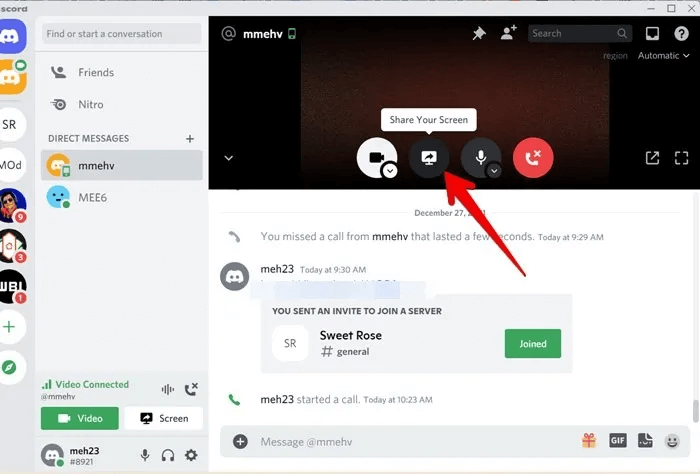Turn on camera in call controls
The height and width of the screenshot is (474, 700).
pos(376,157)
